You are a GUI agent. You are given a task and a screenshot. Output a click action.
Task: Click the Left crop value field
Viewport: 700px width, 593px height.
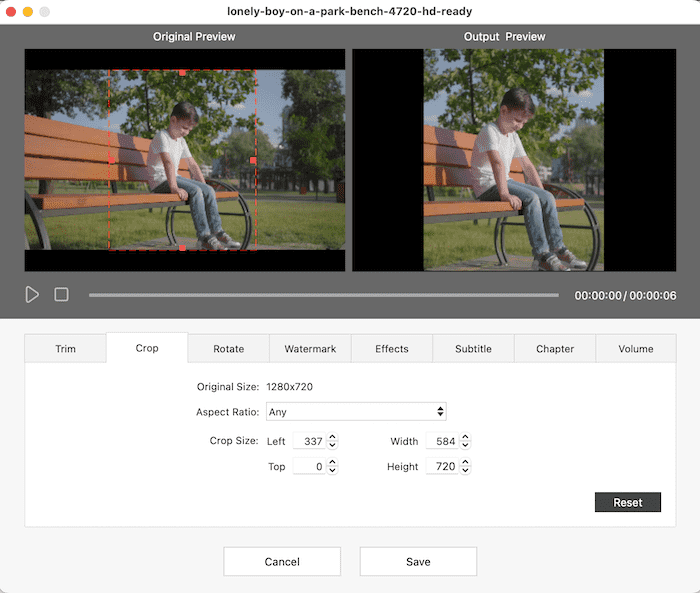(x=309, y=441)
